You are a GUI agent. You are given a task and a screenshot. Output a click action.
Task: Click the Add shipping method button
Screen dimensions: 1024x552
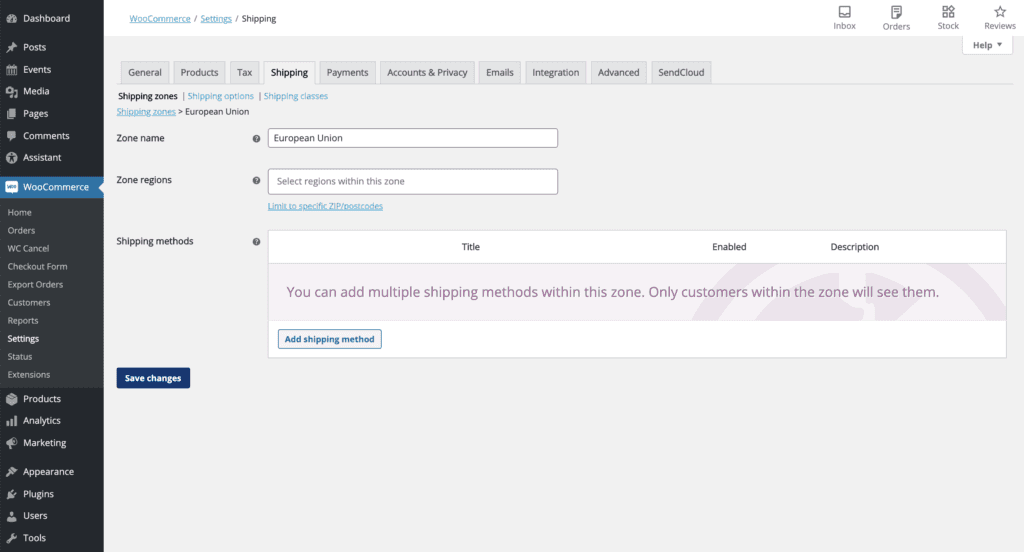coord(330,339)
